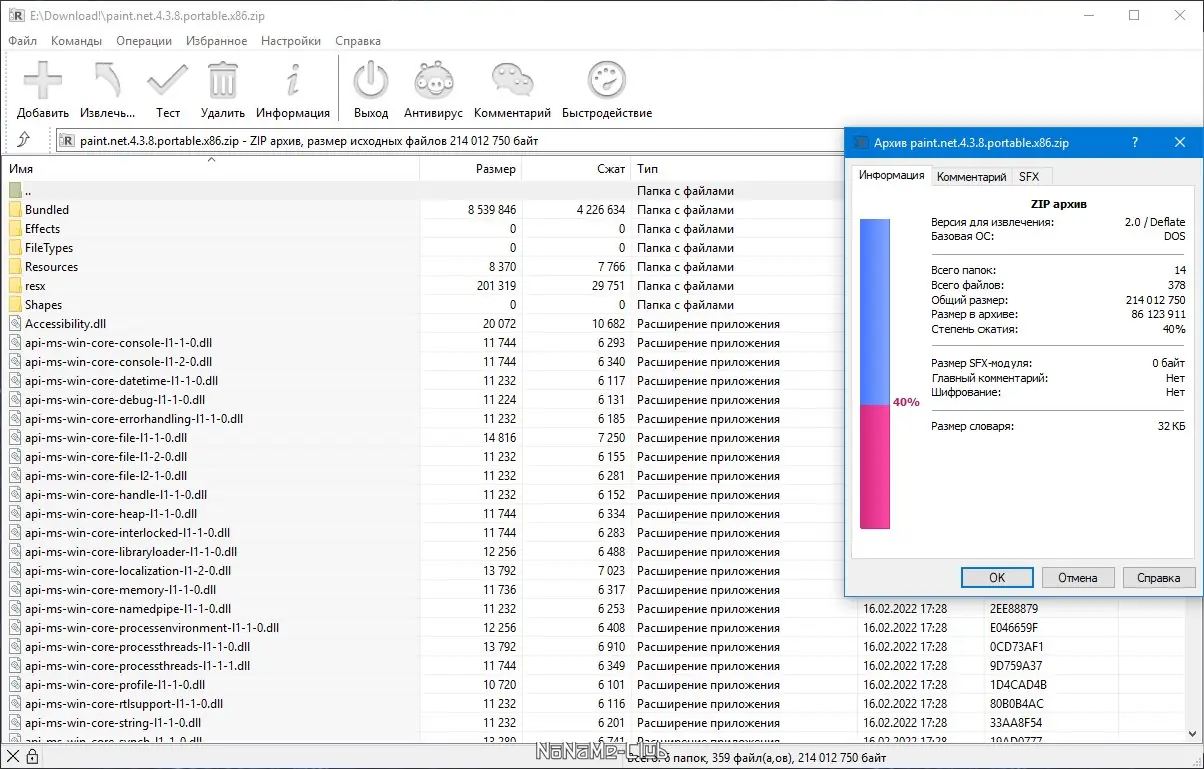The height and width of the screenshot is (769, 1204).
Task: Open the Избранное menu
Action: click(216, 41)
